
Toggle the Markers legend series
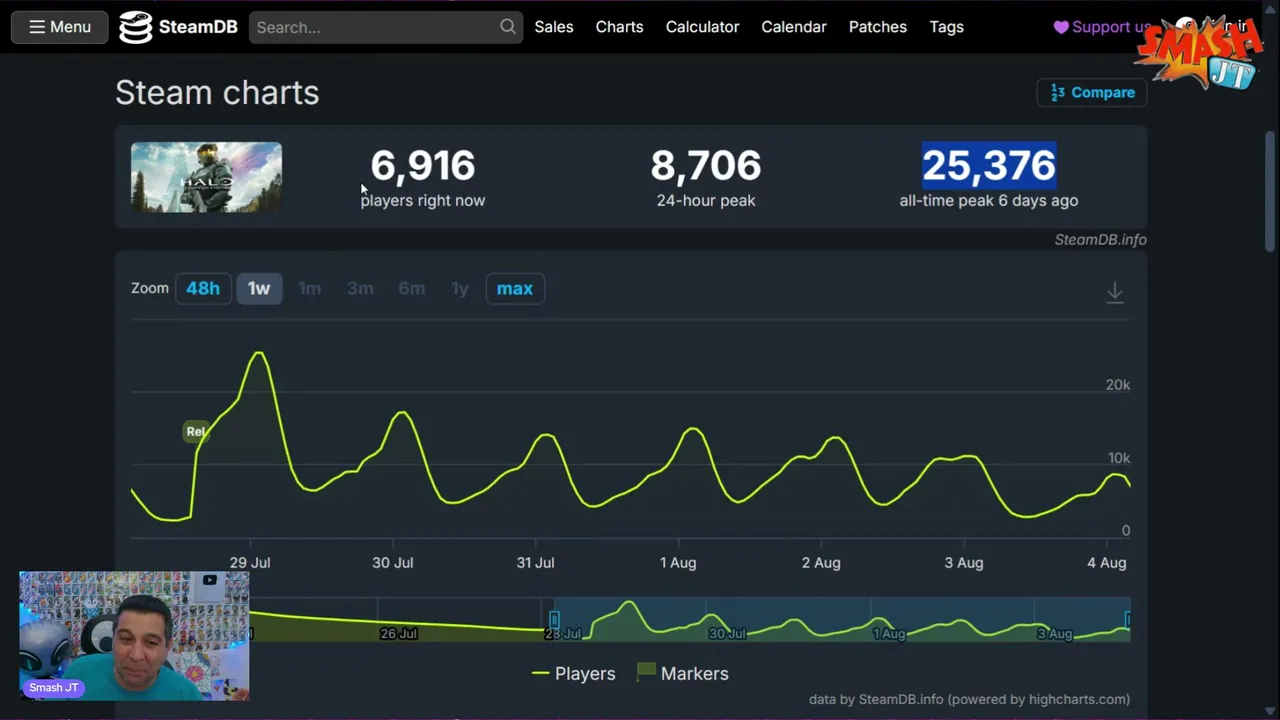[x=683, y=673]
